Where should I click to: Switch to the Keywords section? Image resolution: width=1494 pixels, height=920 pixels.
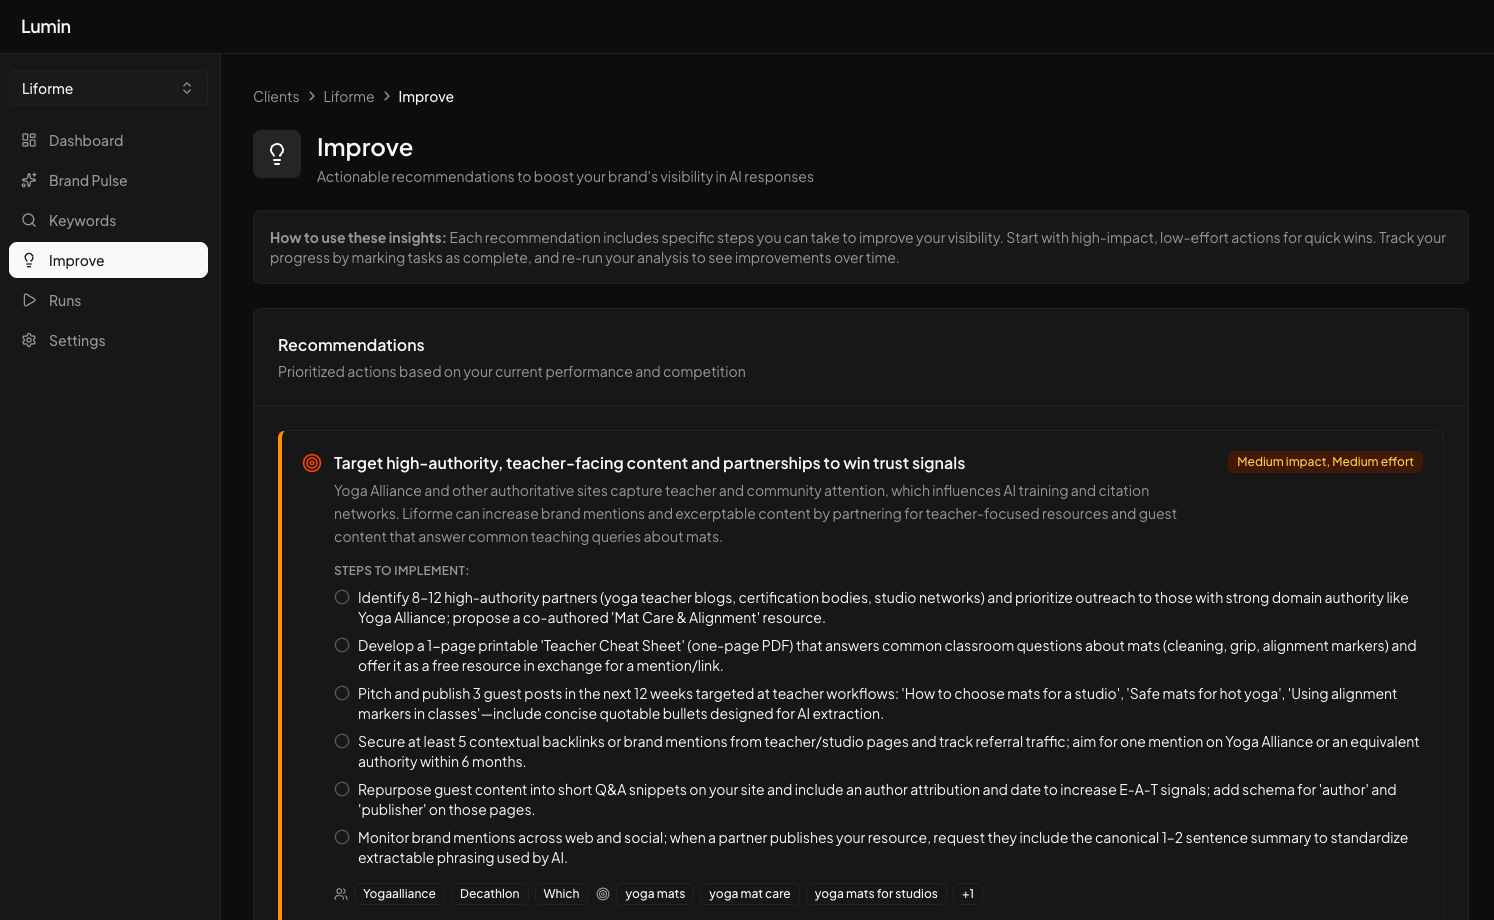(82, 220)
